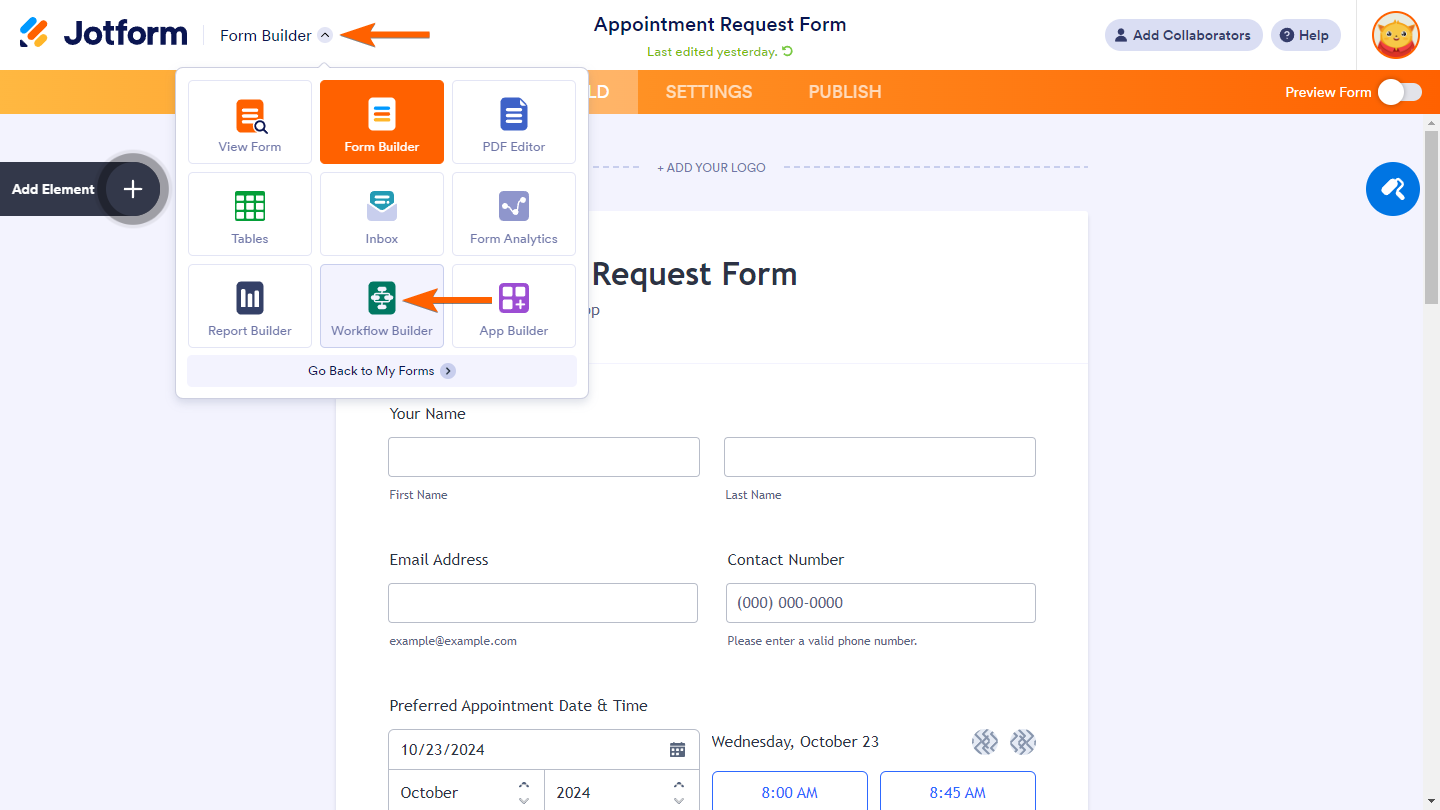This screenshot has width=1440, height=810.
Task: Open Jotform Tables
Action: click(250, 214)
